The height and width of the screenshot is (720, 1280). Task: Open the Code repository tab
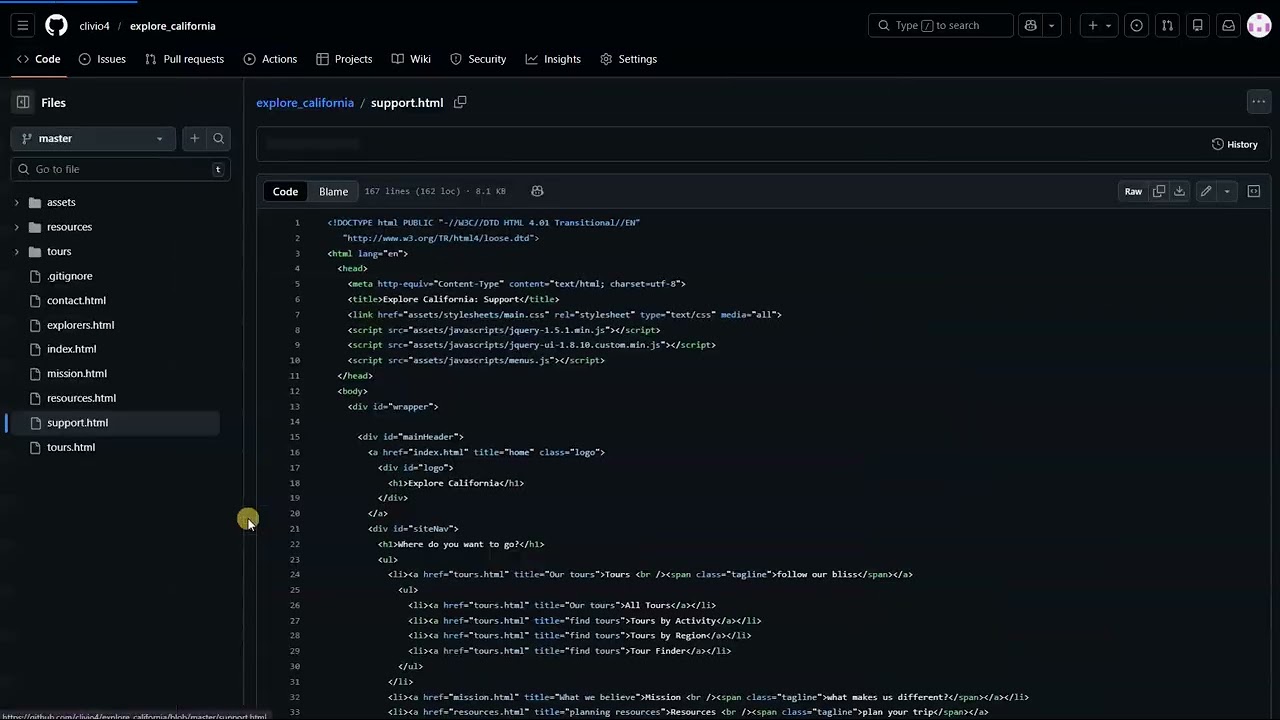(39, 59)
